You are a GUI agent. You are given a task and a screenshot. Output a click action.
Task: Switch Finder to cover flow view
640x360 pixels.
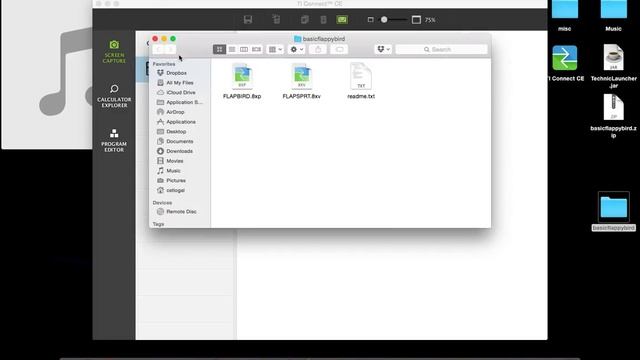(256, 49)
